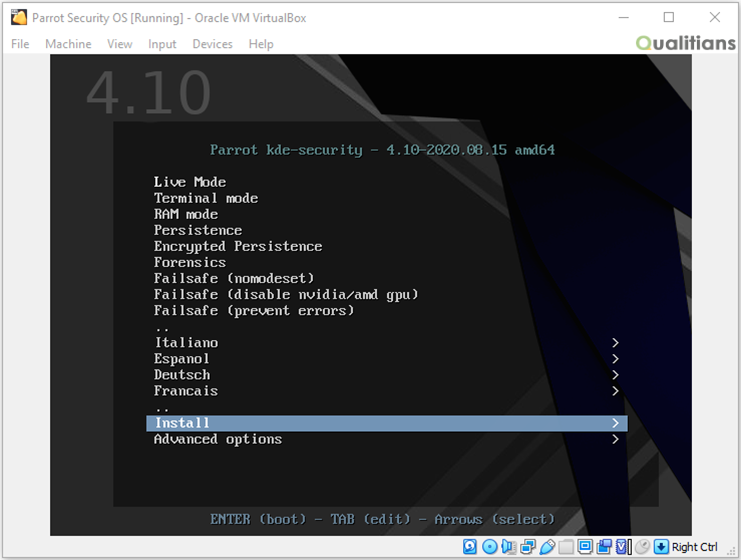741x560 pixels.
Task: Expand the Espanol submenu arrow
Action: point(615,359)
